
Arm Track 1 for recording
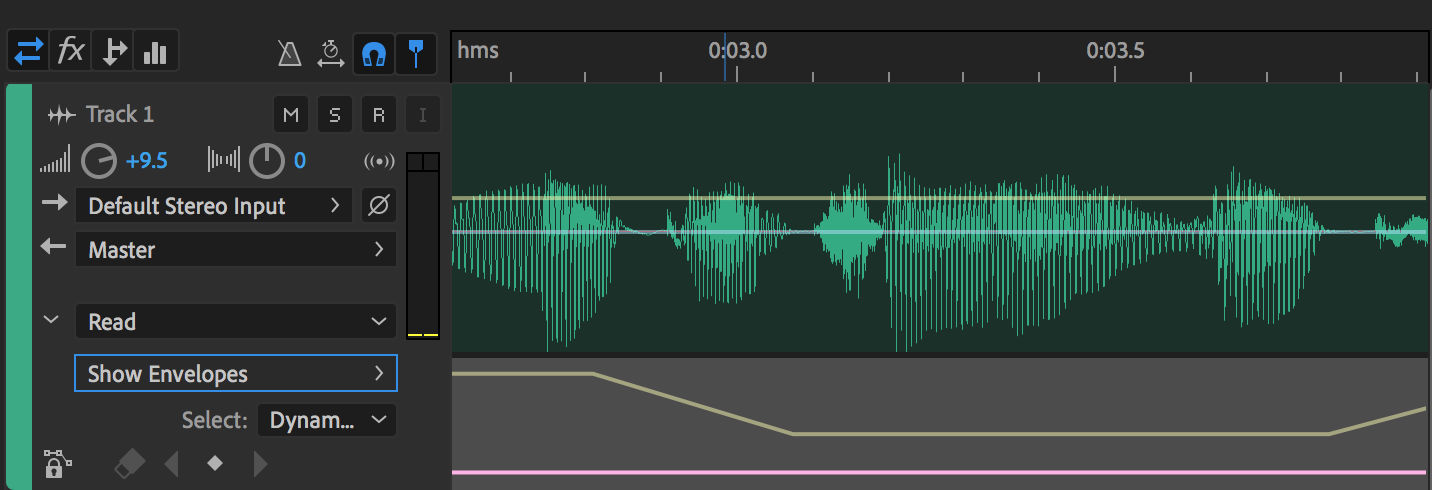click(x=379, y=115)
